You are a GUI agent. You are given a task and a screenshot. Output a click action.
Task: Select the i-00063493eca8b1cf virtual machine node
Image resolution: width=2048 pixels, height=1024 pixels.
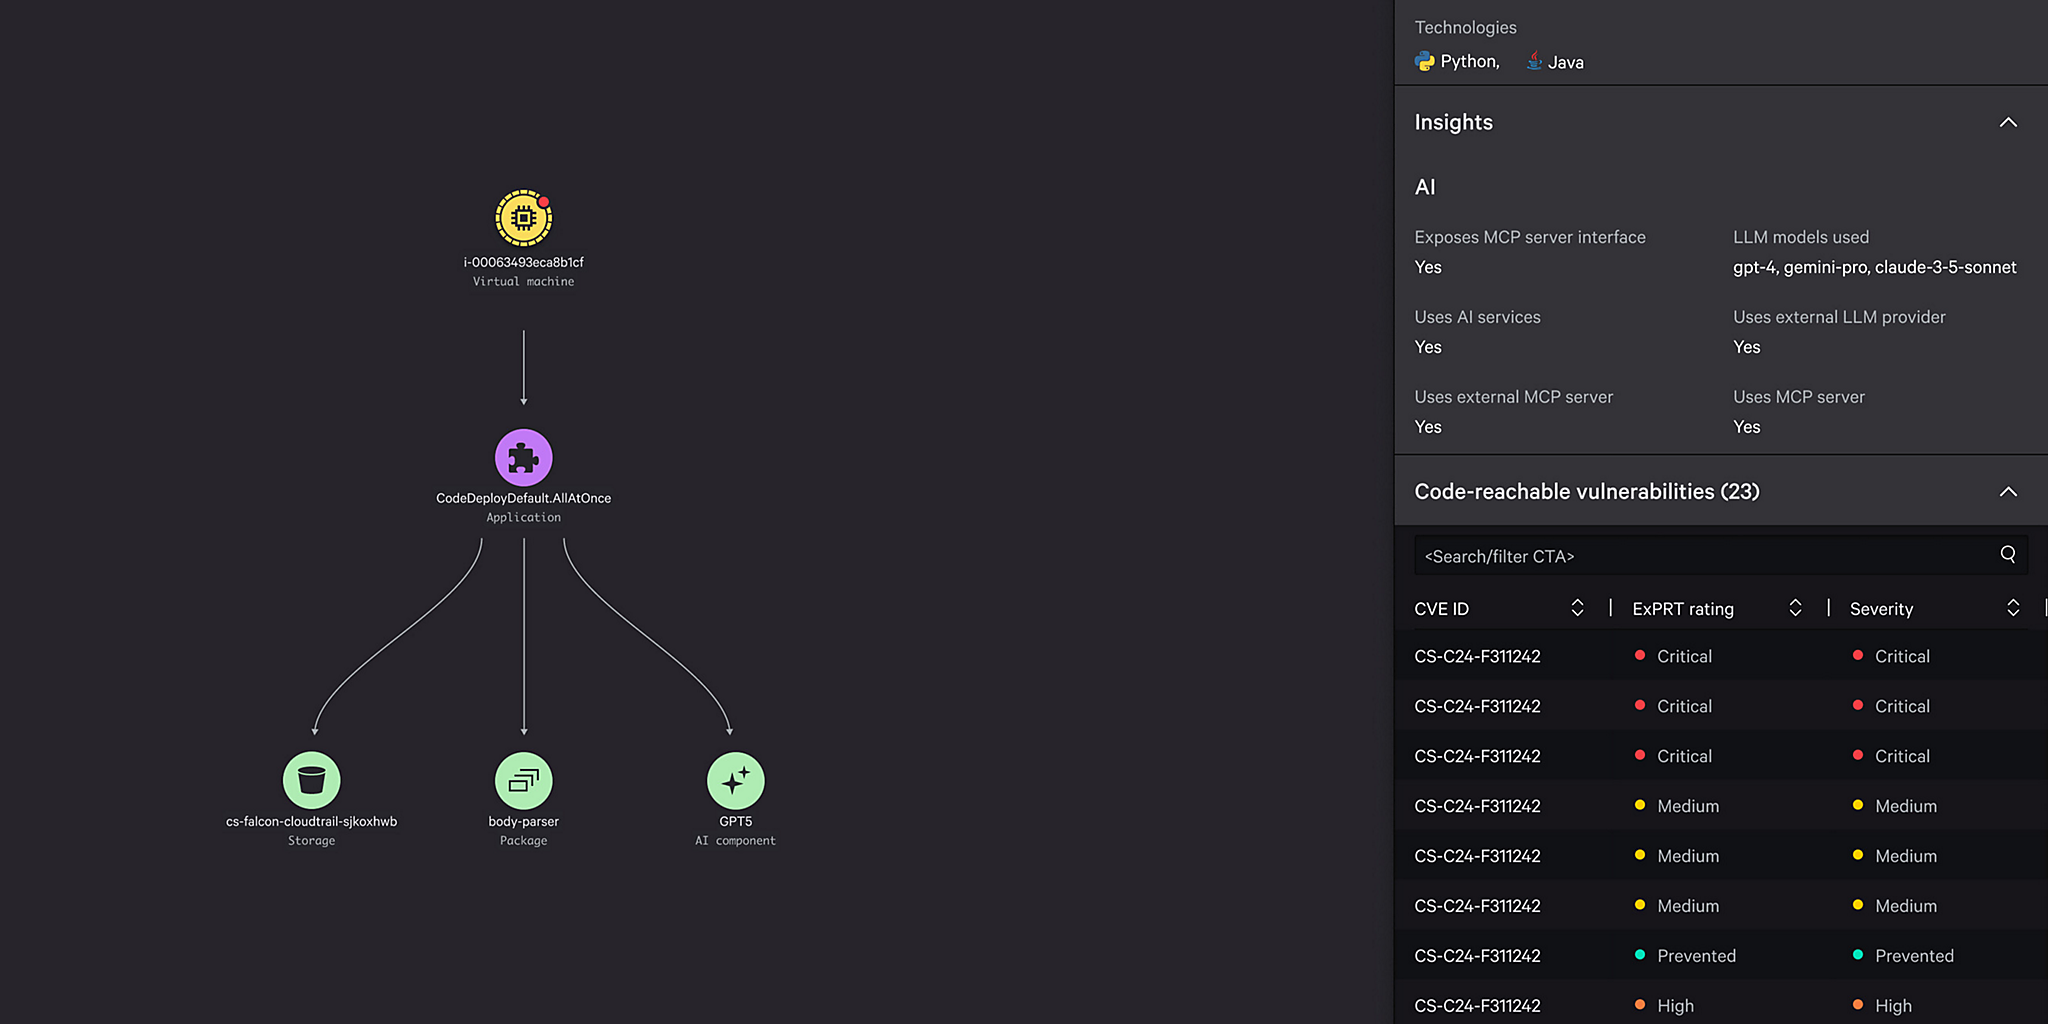pos(523,217)
